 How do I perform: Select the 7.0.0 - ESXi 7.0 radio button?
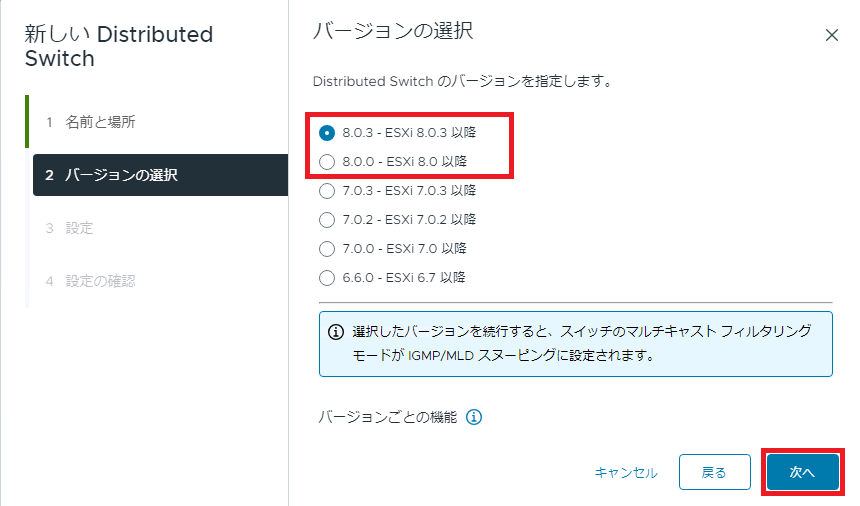point(327,249)
